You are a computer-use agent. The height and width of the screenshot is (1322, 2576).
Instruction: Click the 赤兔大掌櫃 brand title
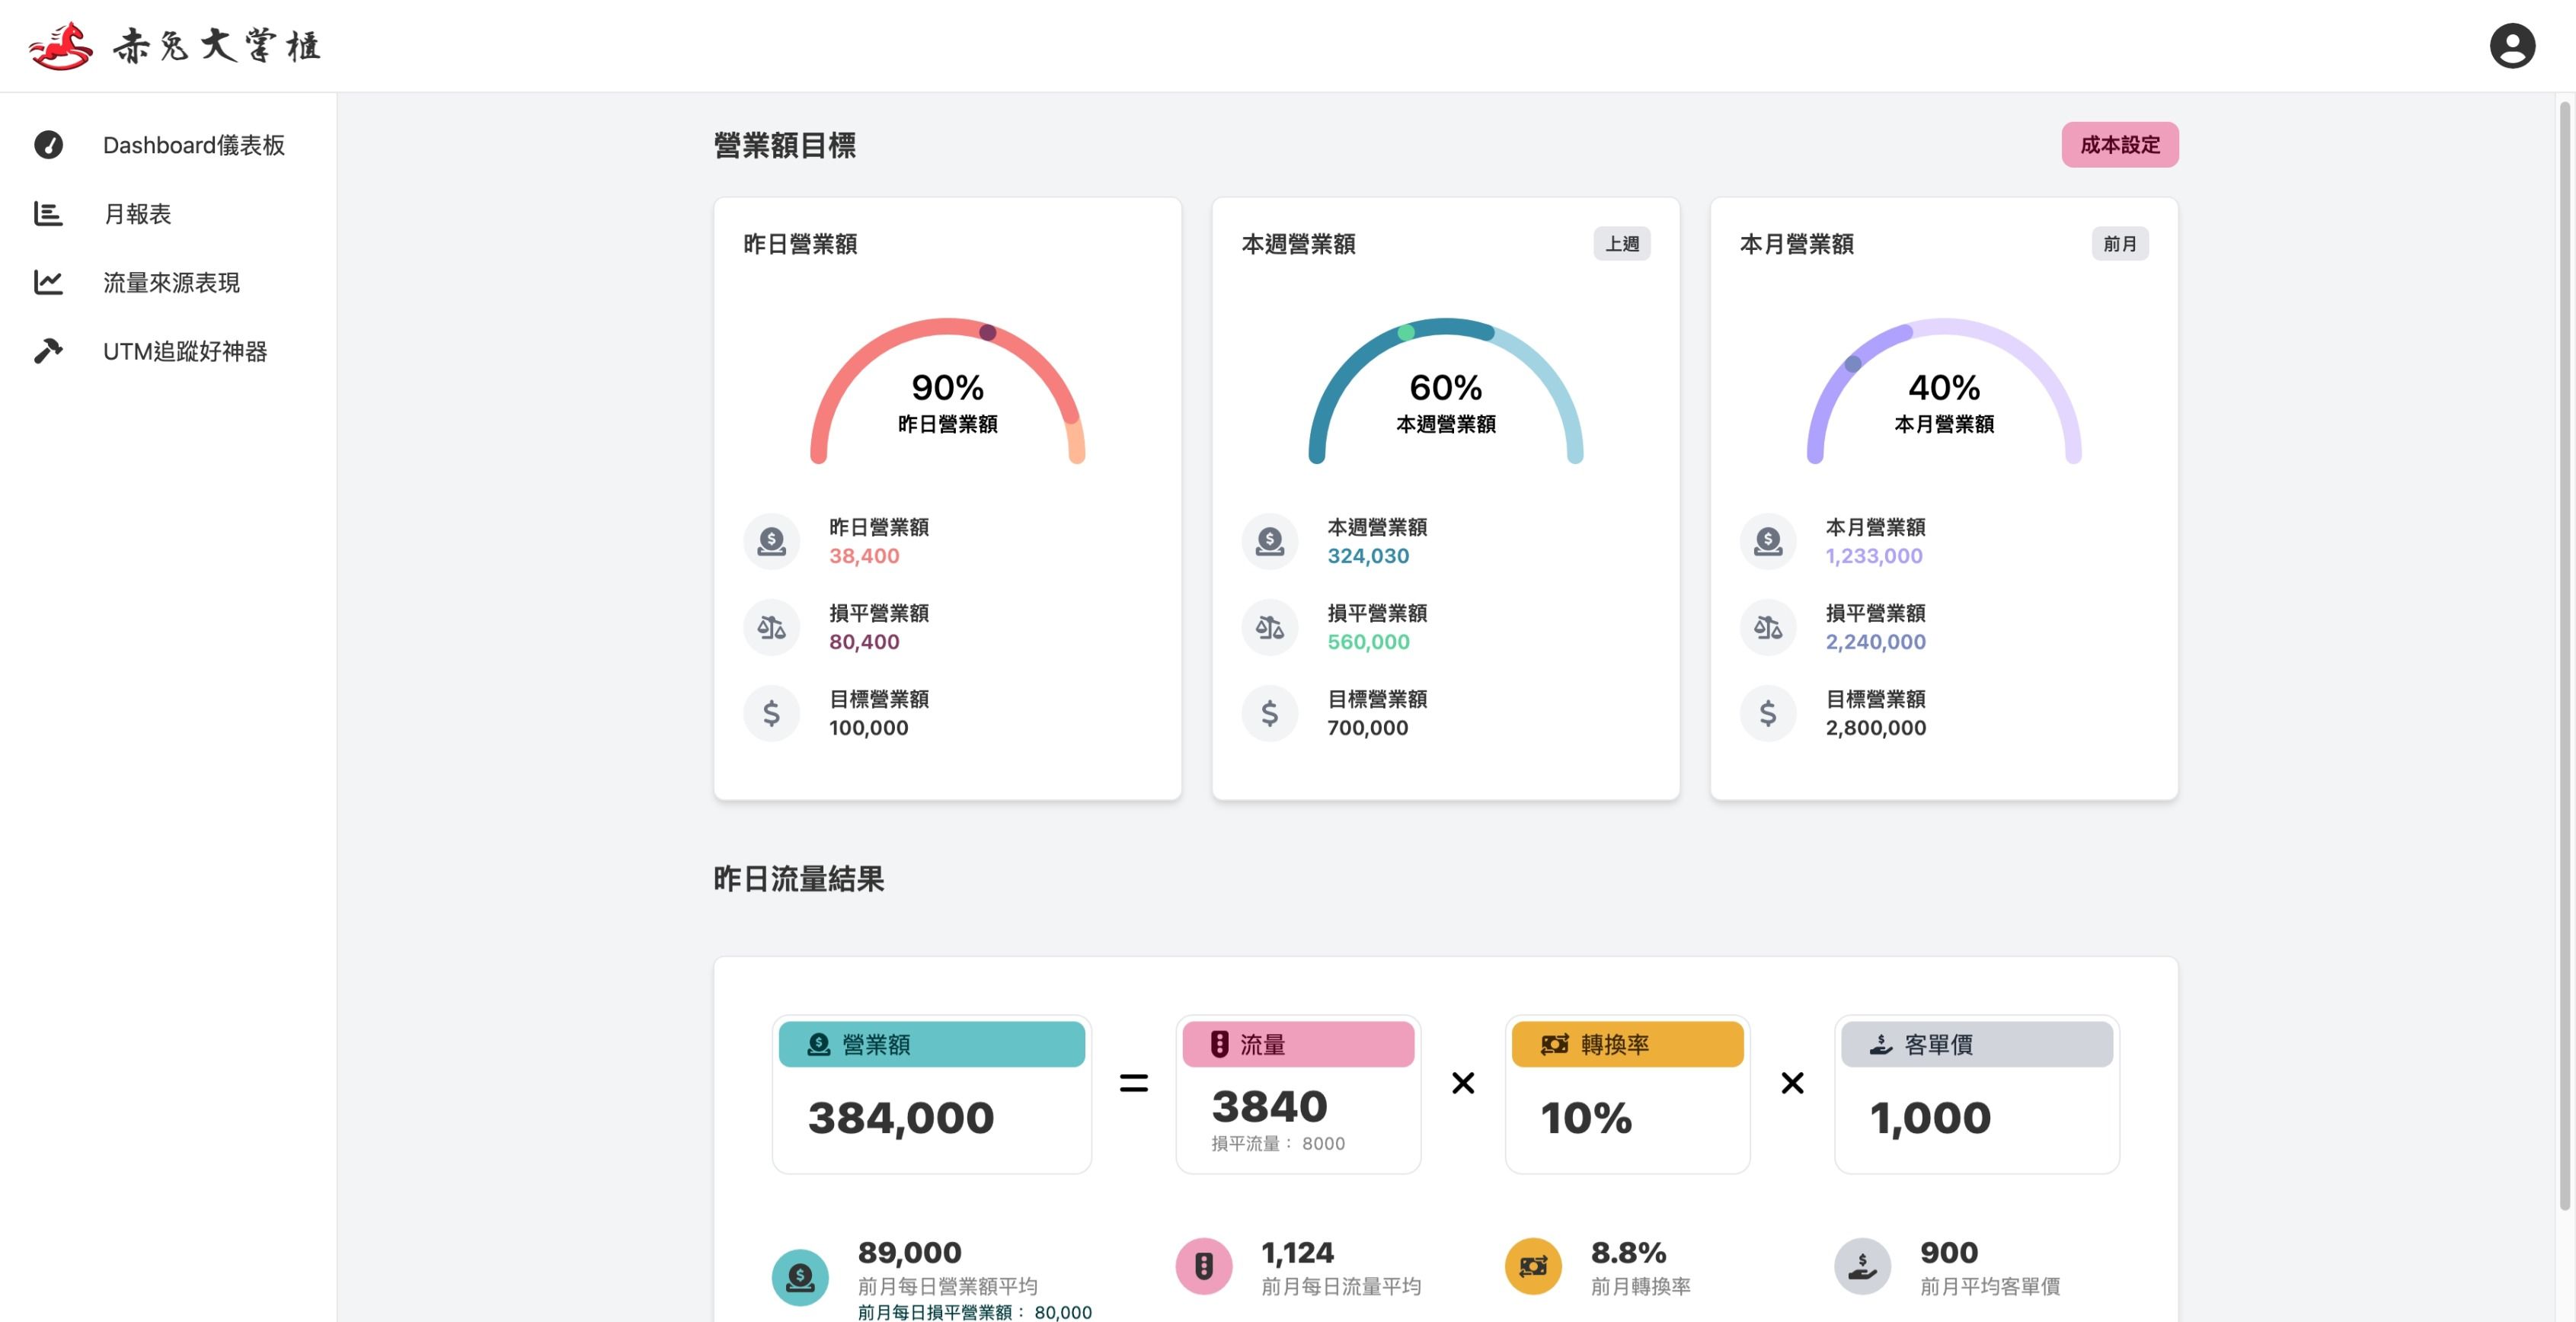(216, 46)
